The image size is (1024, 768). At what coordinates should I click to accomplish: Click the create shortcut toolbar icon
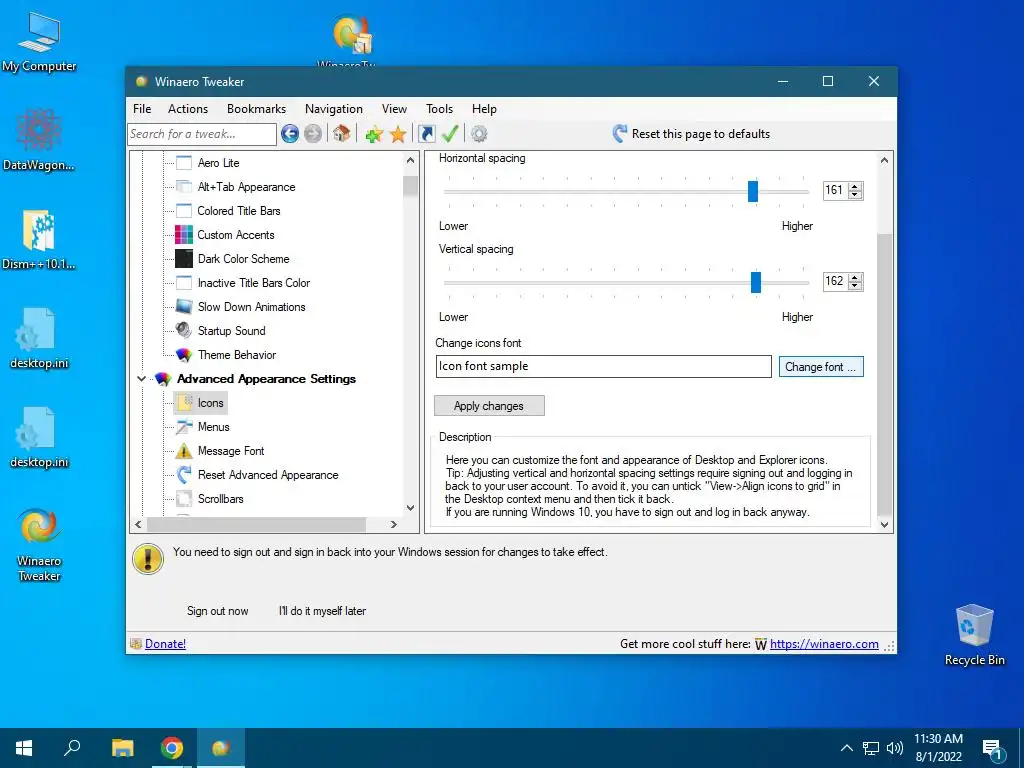click(426, 134)
